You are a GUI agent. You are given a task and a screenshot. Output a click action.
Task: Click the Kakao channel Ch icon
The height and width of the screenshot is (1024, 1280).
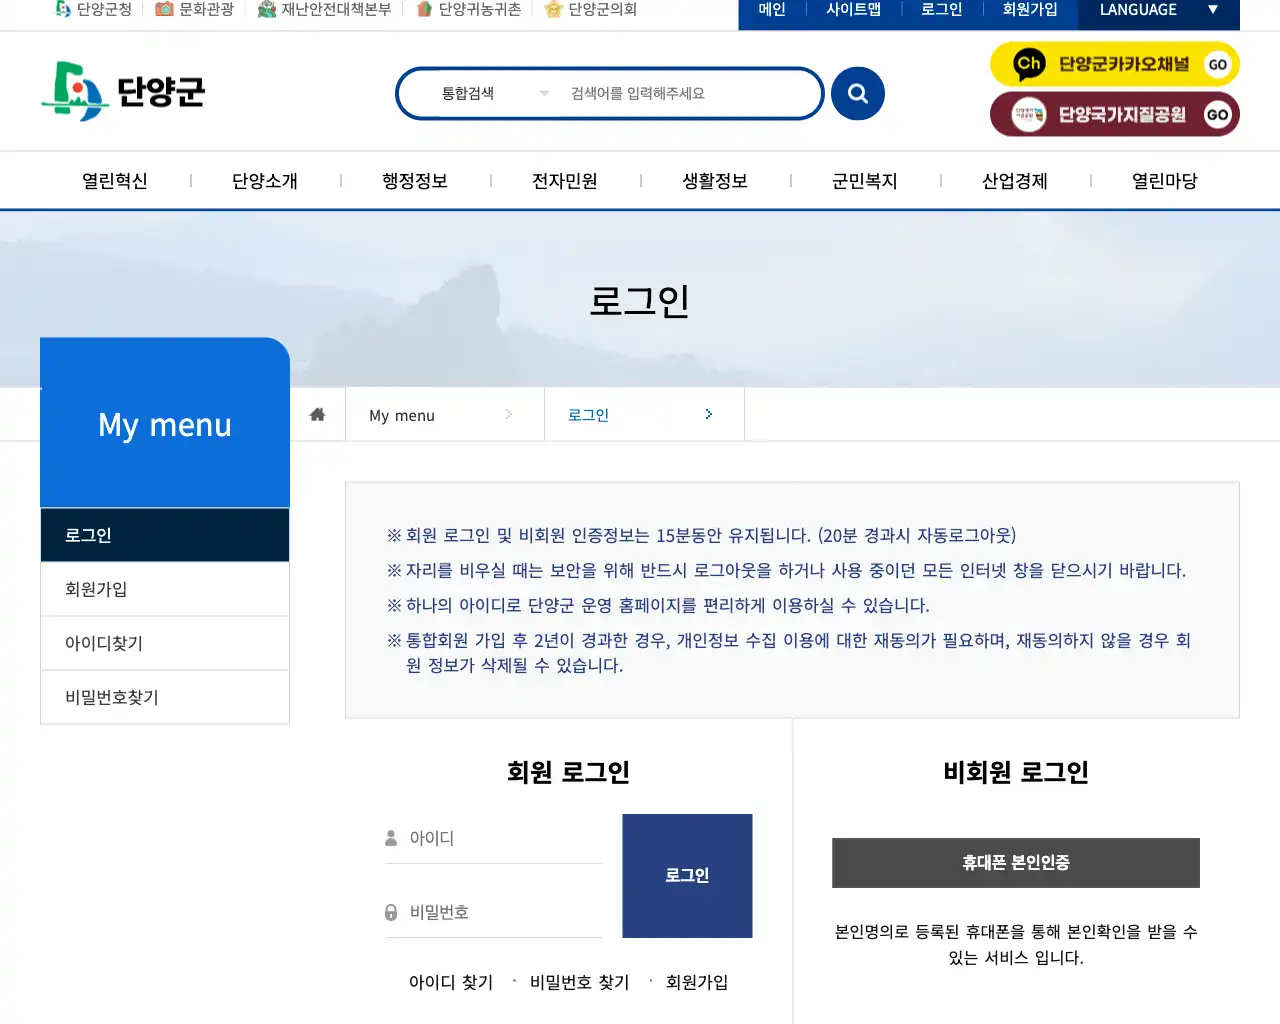click(x=1030, y=63)
